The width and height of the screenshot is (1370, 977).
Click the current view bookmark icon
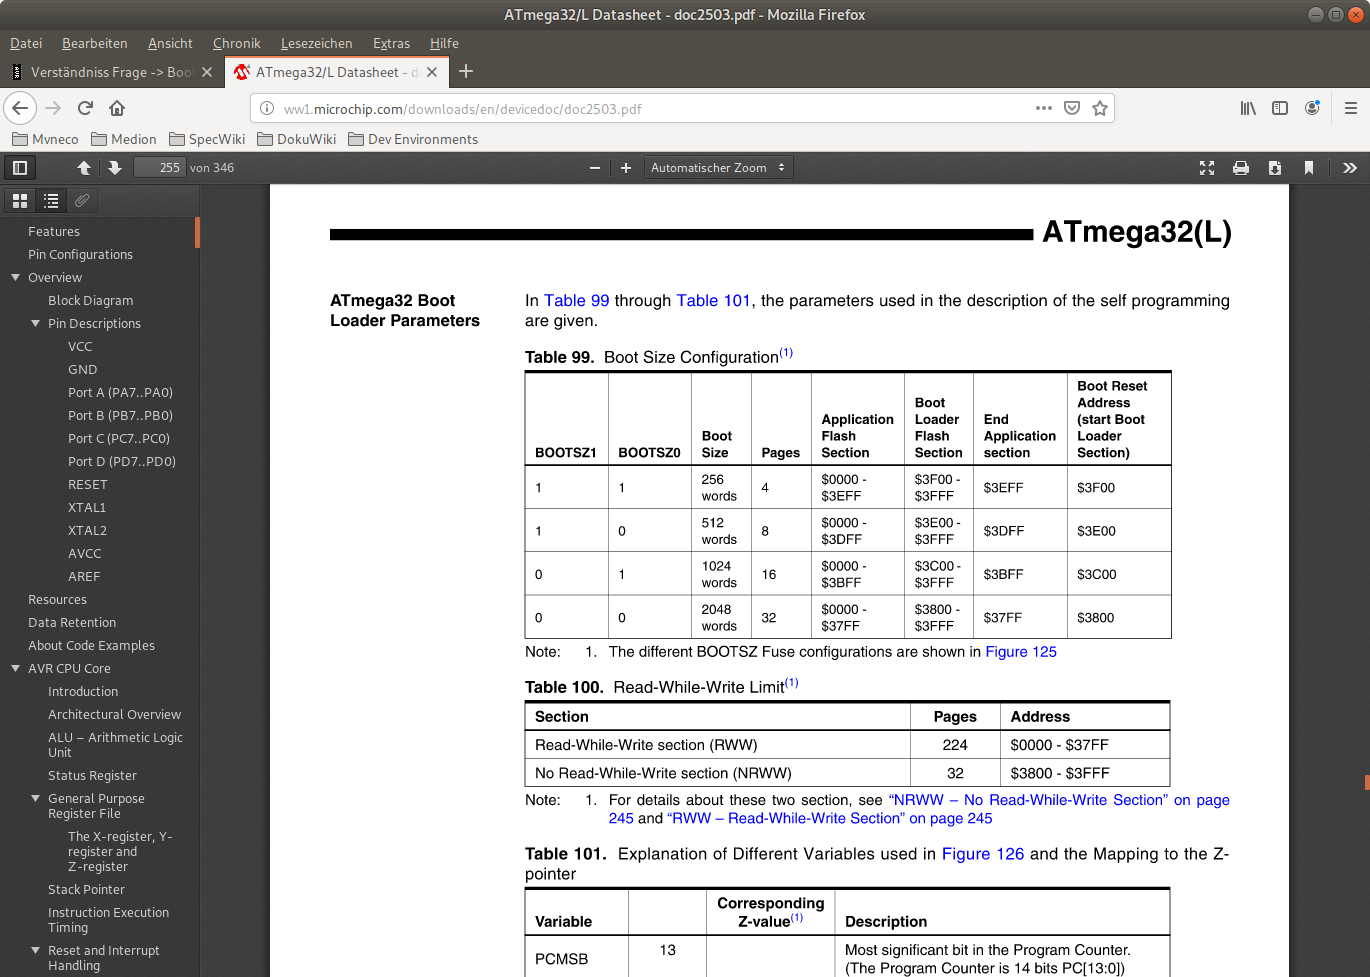[x=1308, y=168]
